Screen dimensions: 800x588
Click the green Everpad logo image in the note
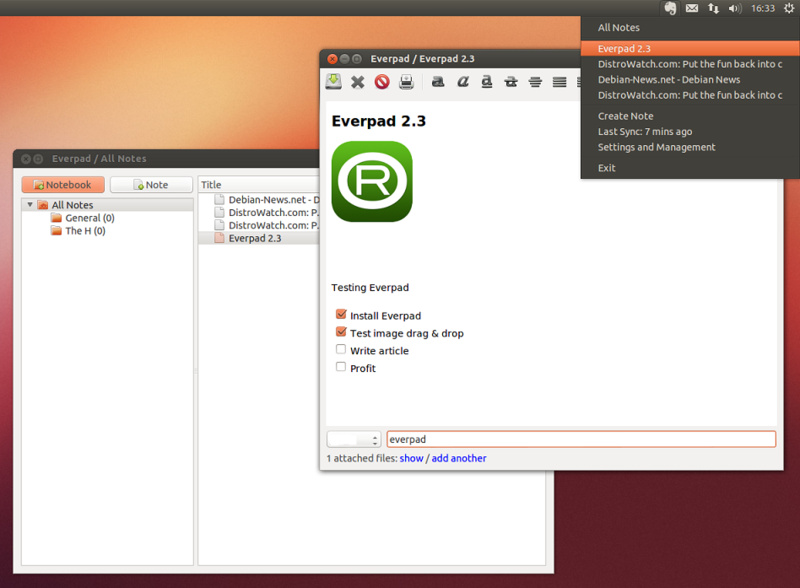tap(372, 182)
